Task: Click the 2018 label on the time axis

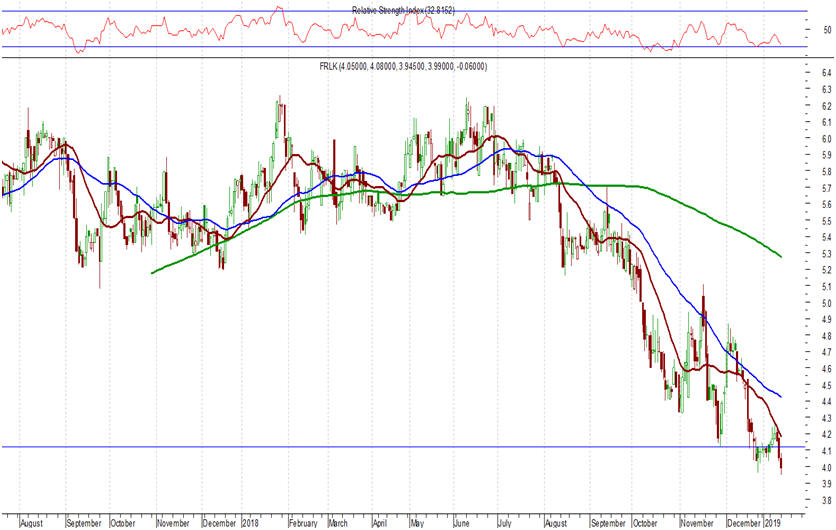Action: (250, 522)
